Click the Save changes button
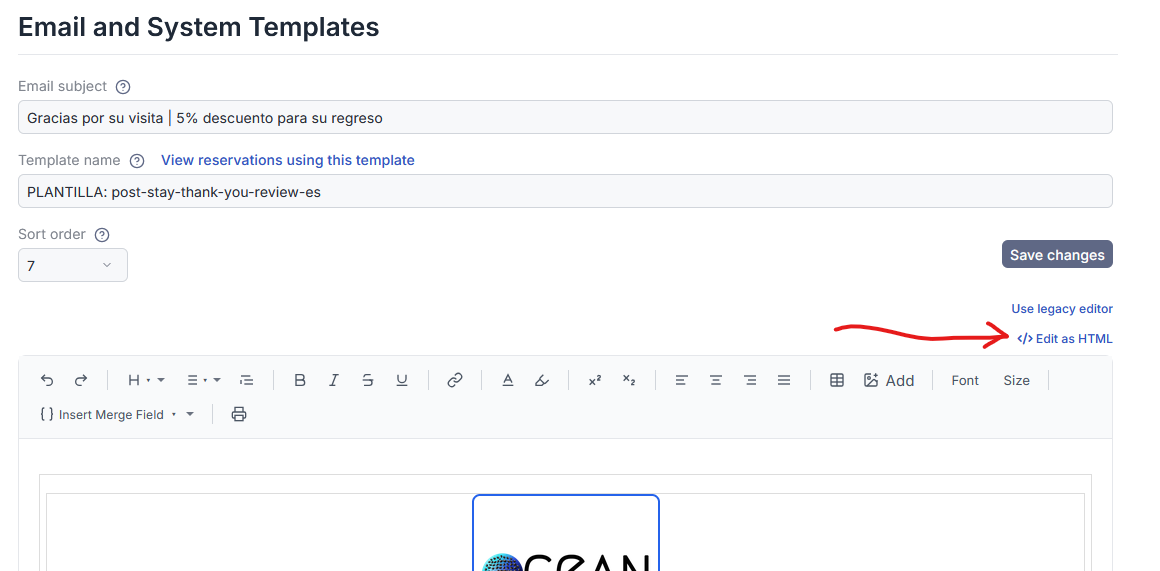The image size is (1160, 571). pos(1057,255)
